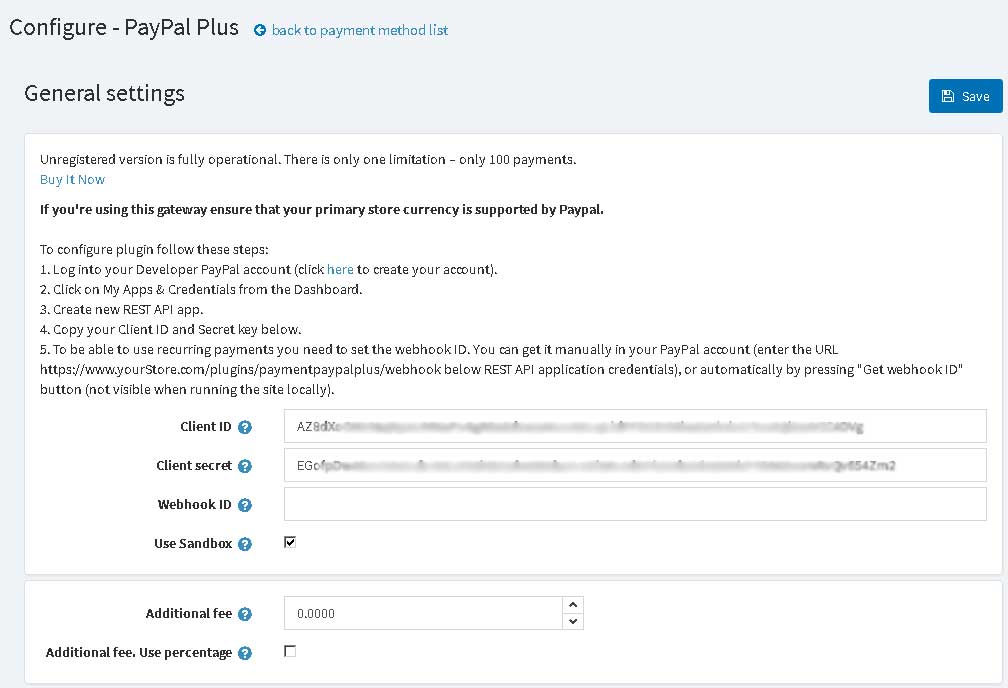Click the 'here' link to create account
Image resolution: width=1008 pixels, height=688 pixels.
[340, 269]
